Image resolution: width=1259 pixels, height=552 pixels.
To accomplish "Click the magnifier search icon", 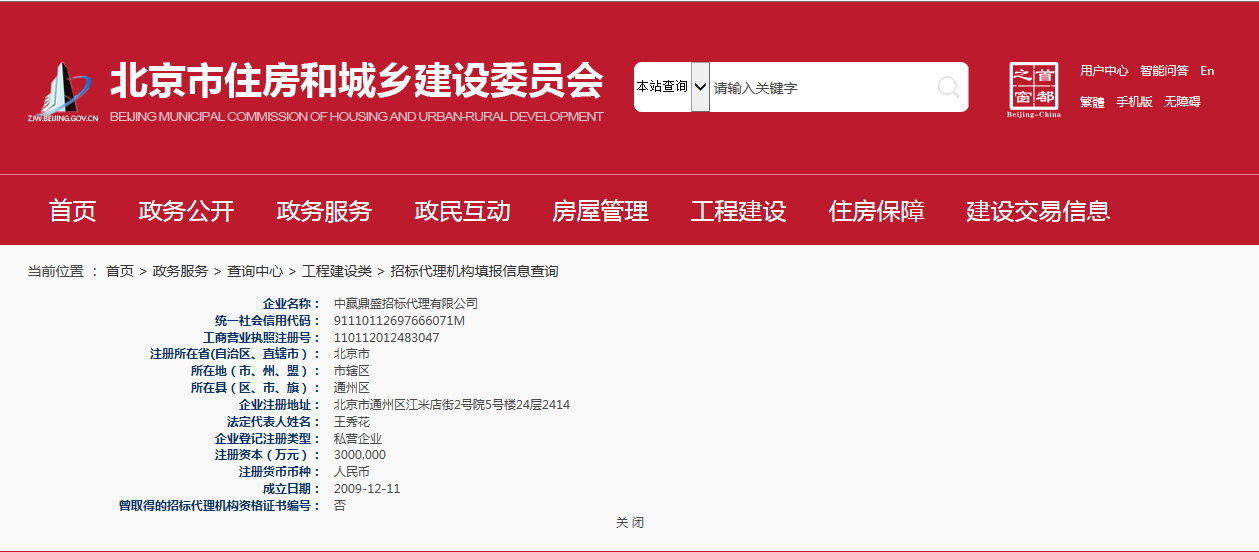I will tap(947, 87).
